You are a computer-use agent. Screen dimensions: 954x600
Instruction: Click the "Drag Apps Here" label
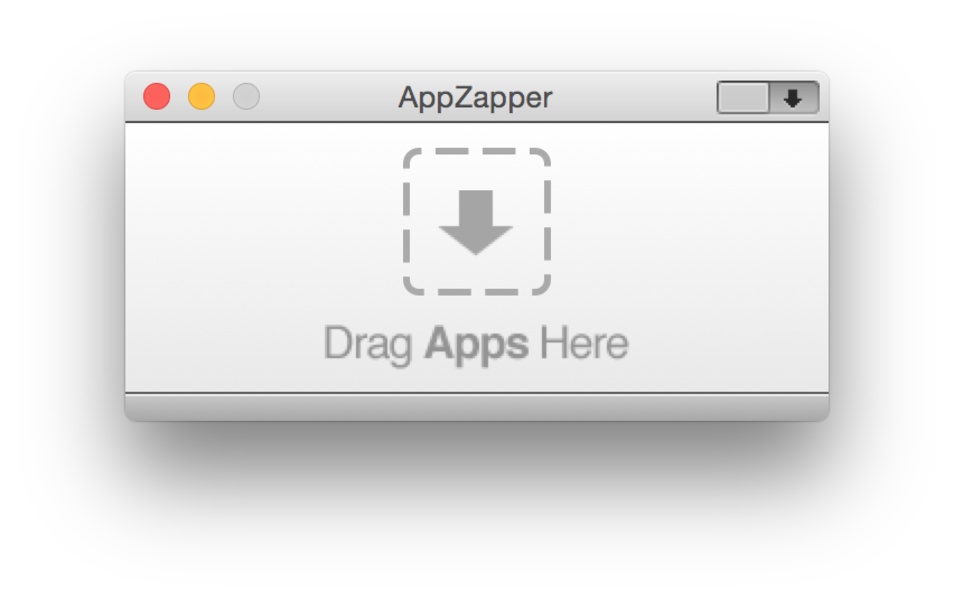tap(476, 345)
